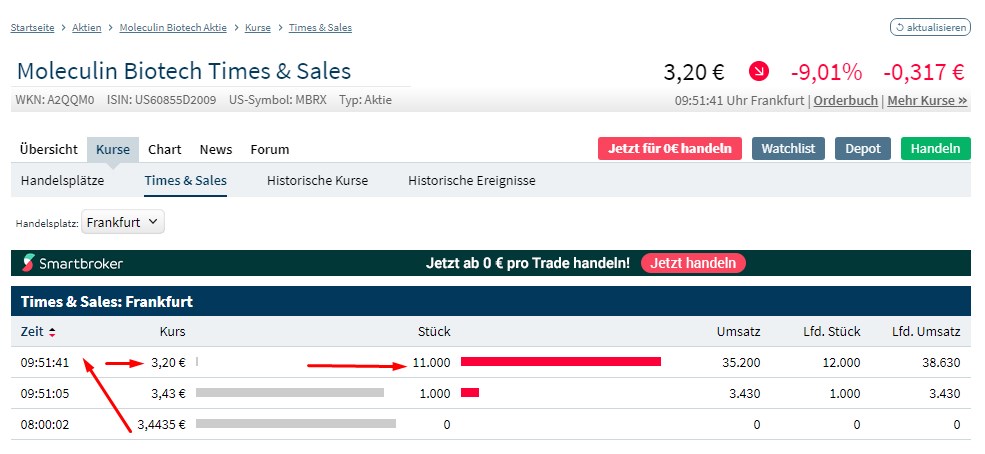Add the stock to Watchlist
This screenshot has height=454, width=985.
point(788,148)
